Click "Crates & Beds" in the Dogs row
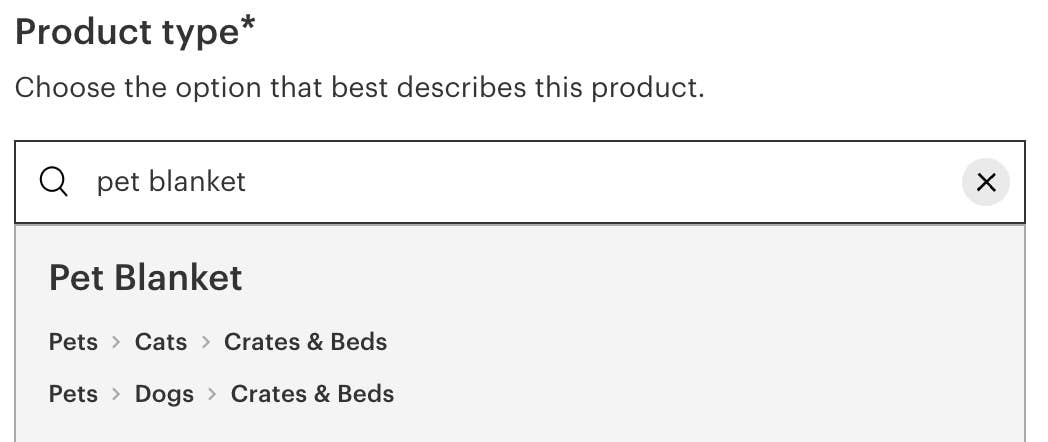 click(312, 394)
